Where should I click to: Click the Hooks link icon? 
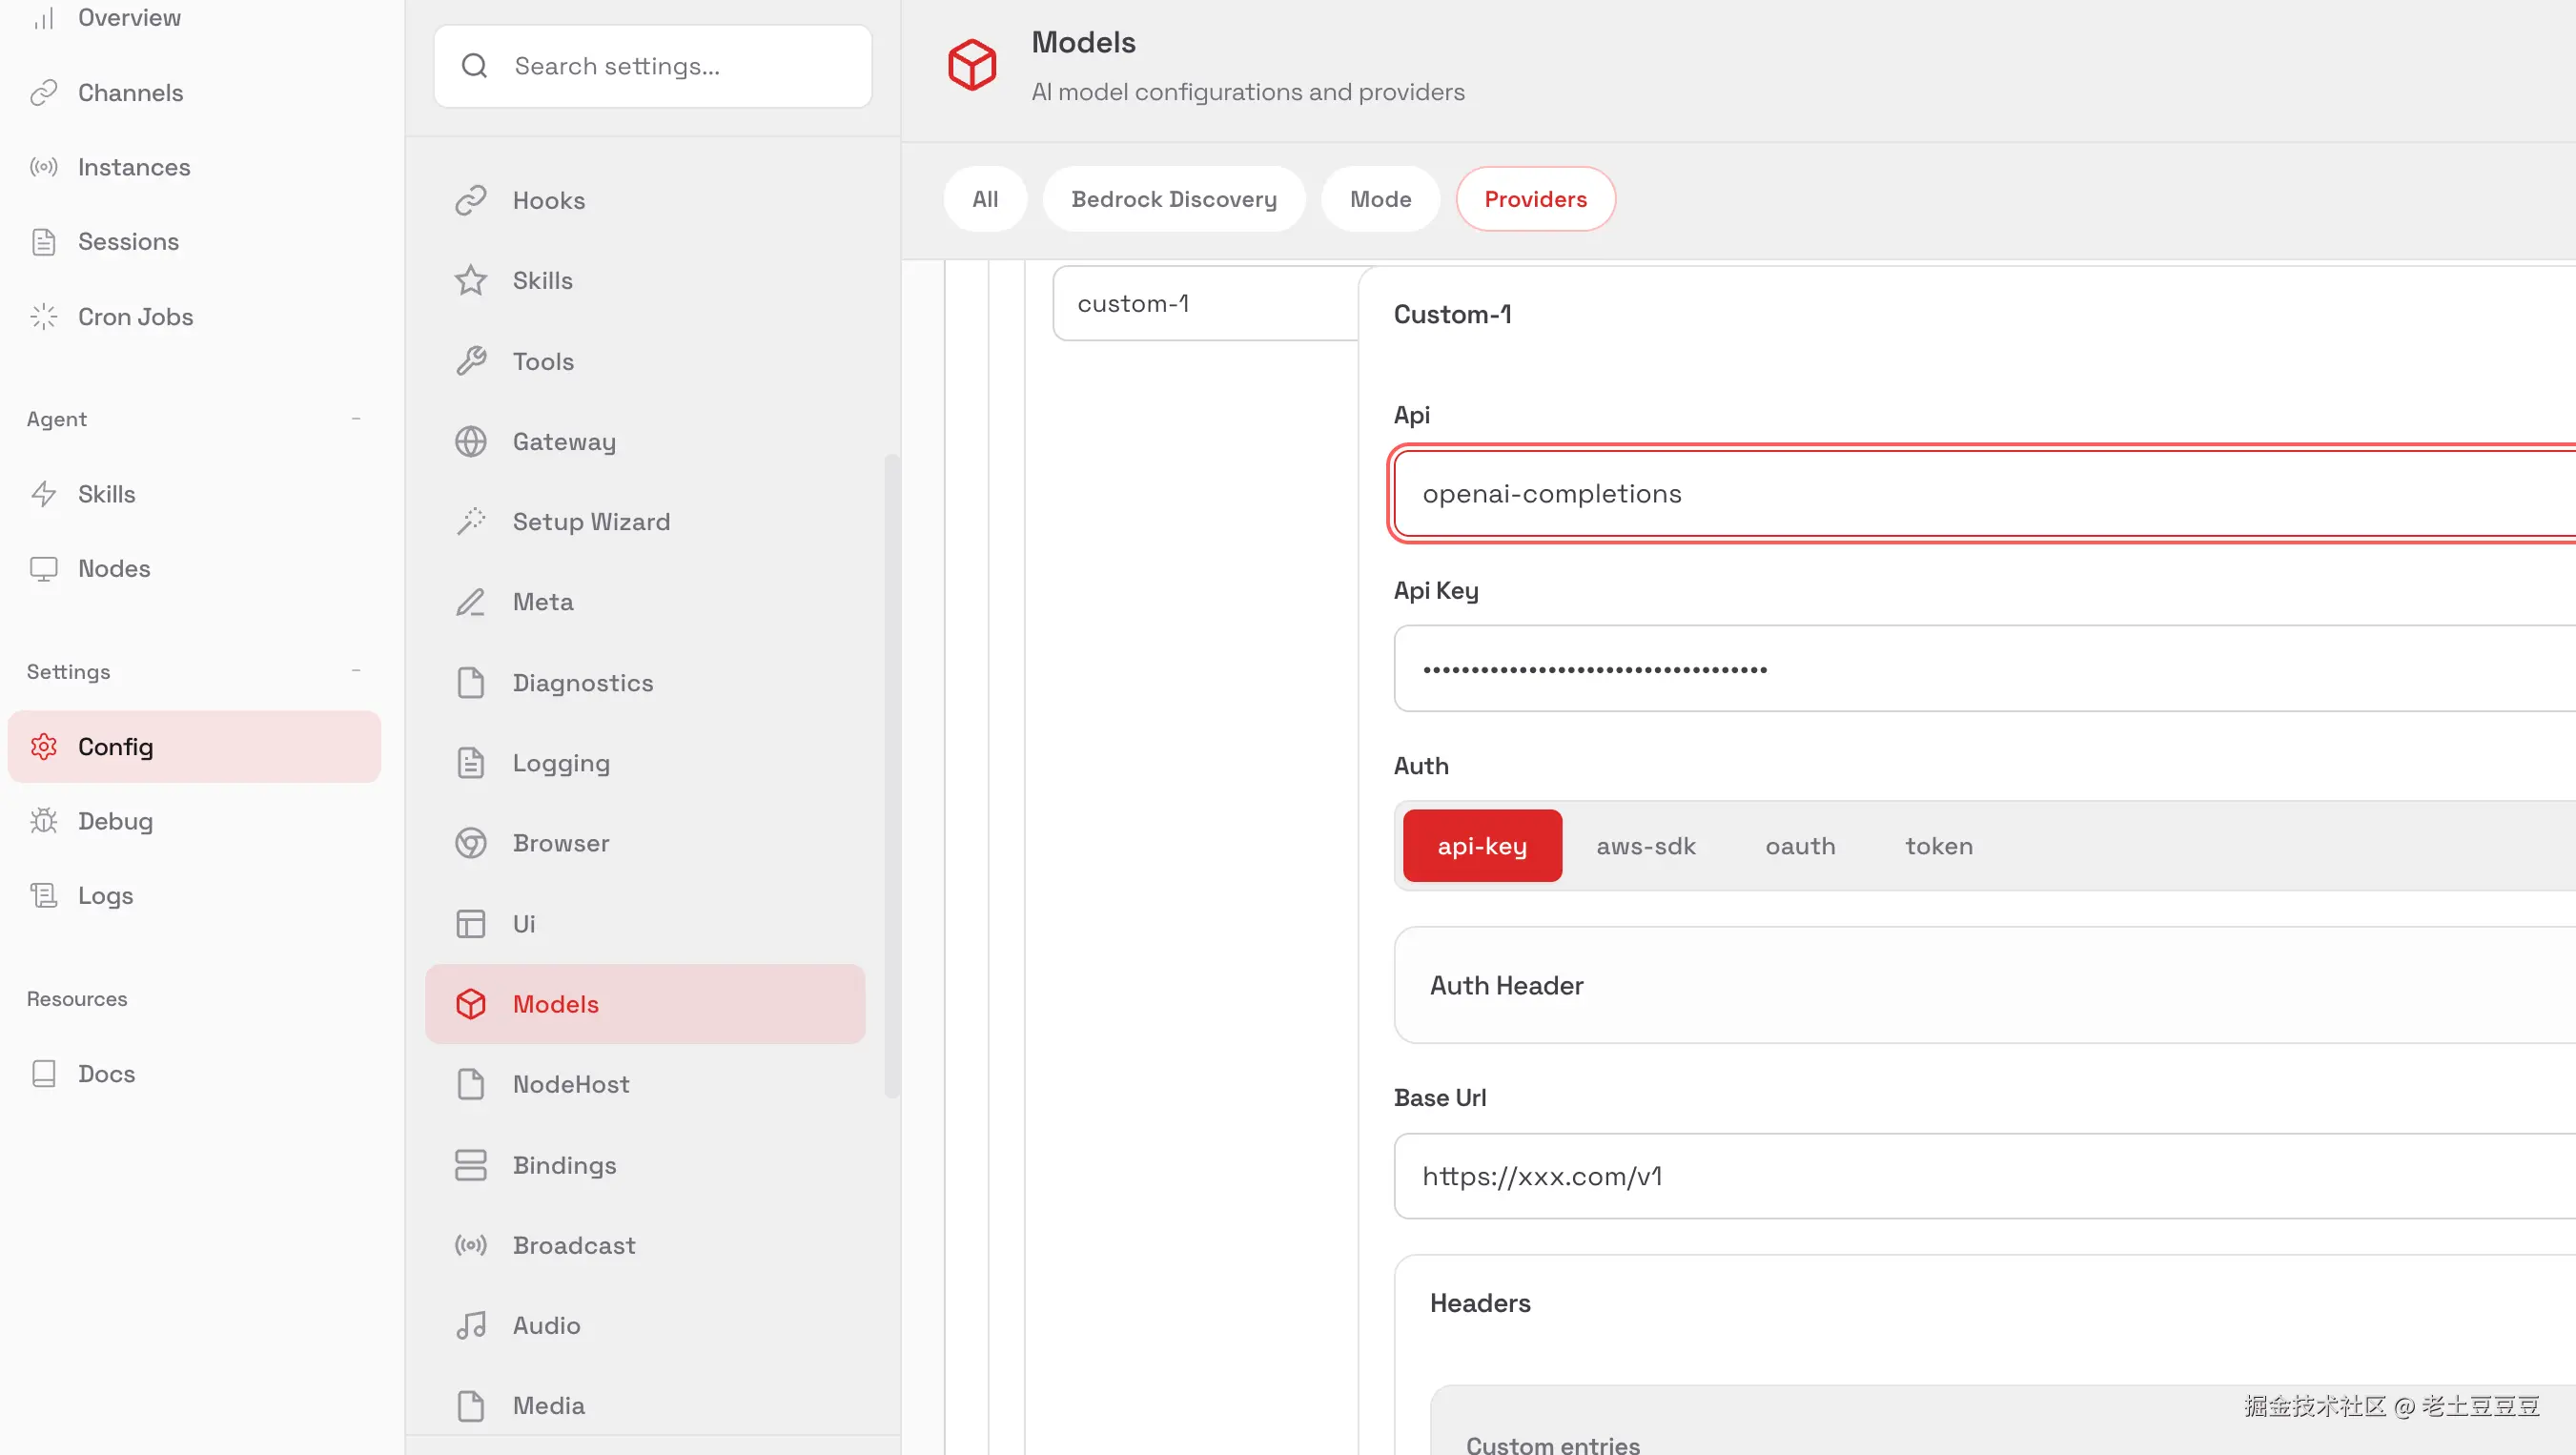470,200
